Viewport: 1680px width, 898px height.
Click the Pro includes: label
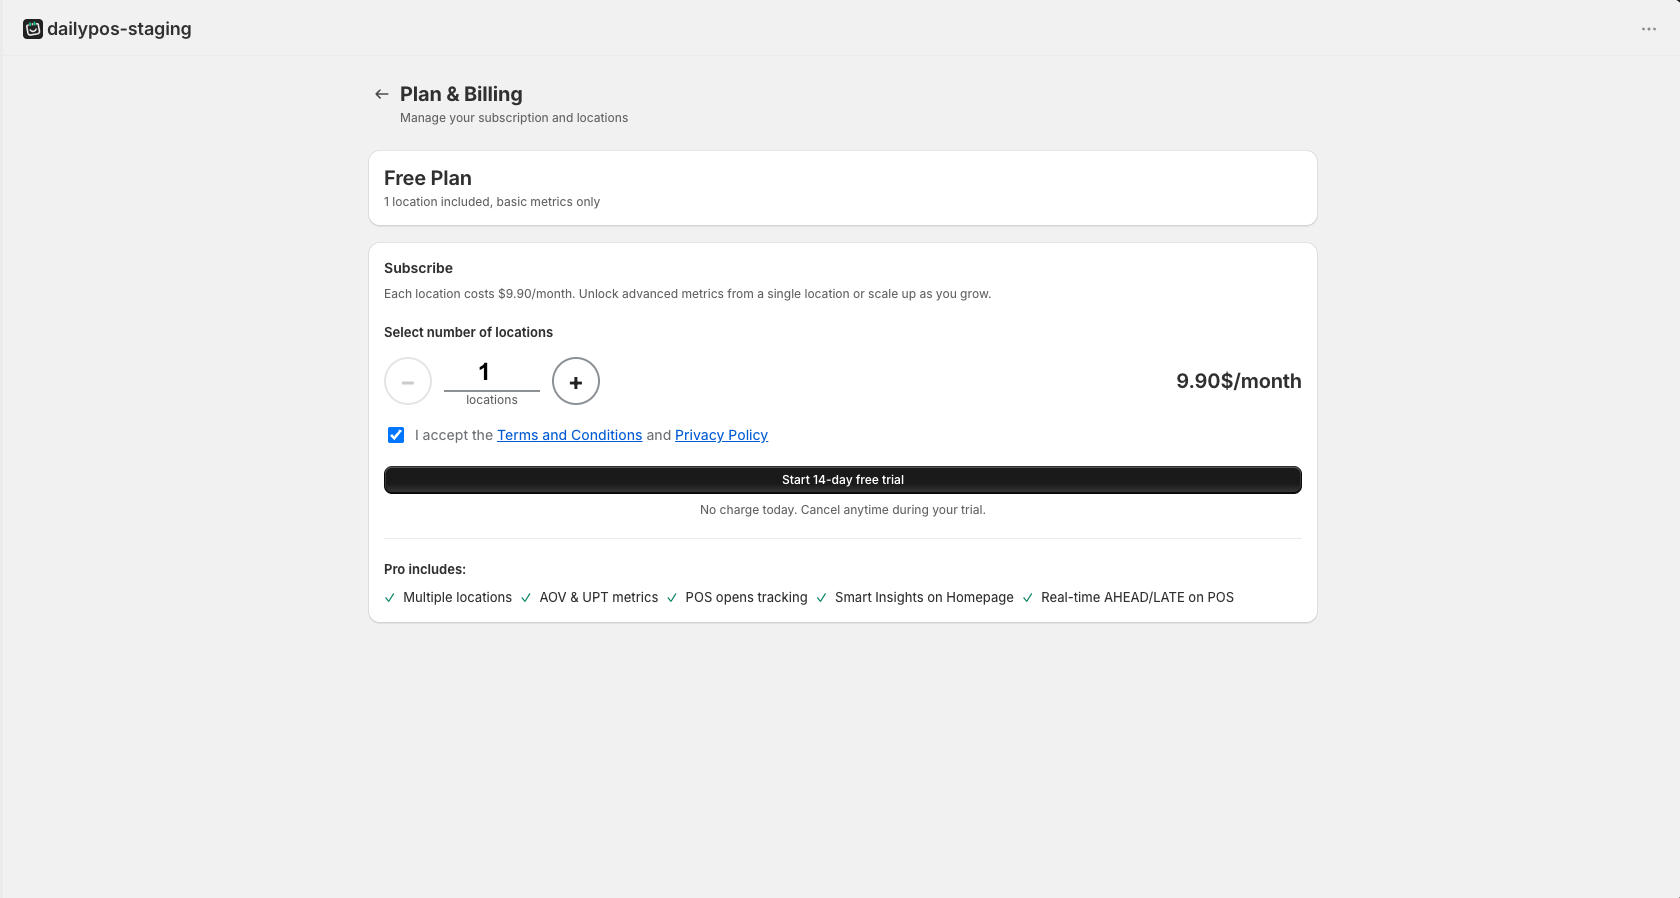tap(425, 569)
